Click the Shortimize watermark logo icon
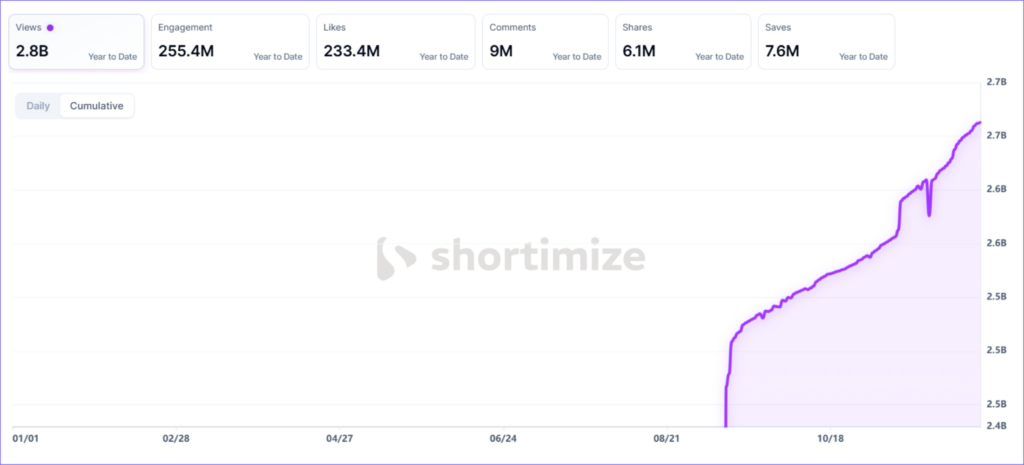 coord(397,258)
